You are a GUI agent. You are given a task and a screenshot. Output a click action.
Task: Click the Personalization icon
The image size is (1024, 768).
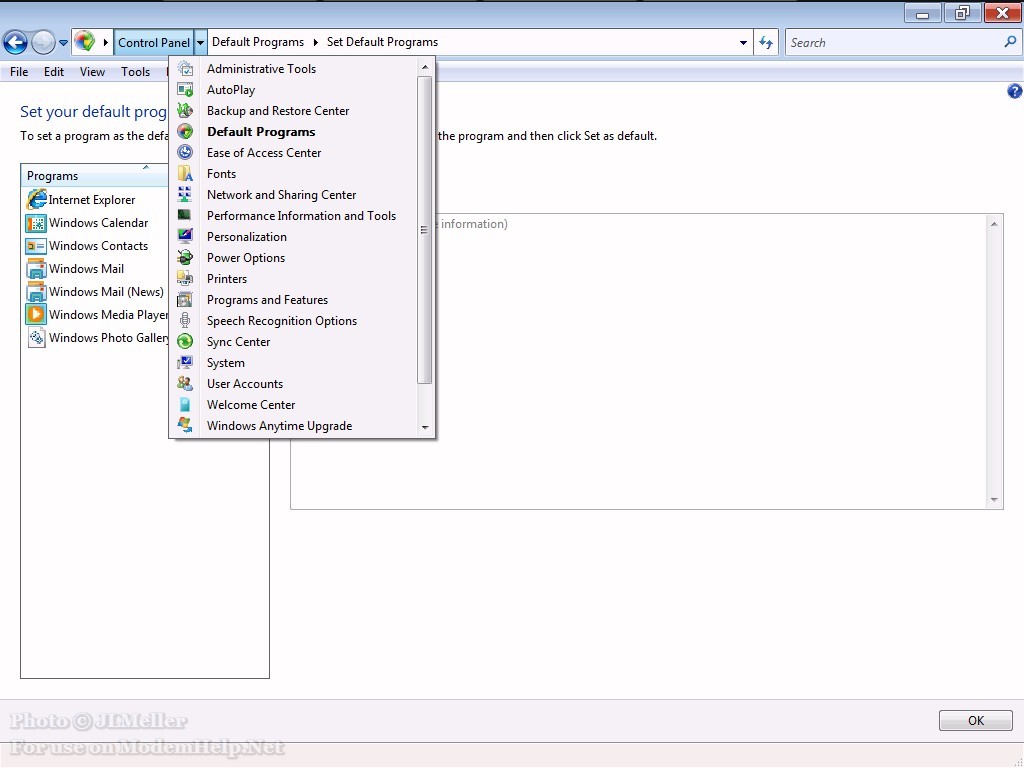tap(185, 236)
